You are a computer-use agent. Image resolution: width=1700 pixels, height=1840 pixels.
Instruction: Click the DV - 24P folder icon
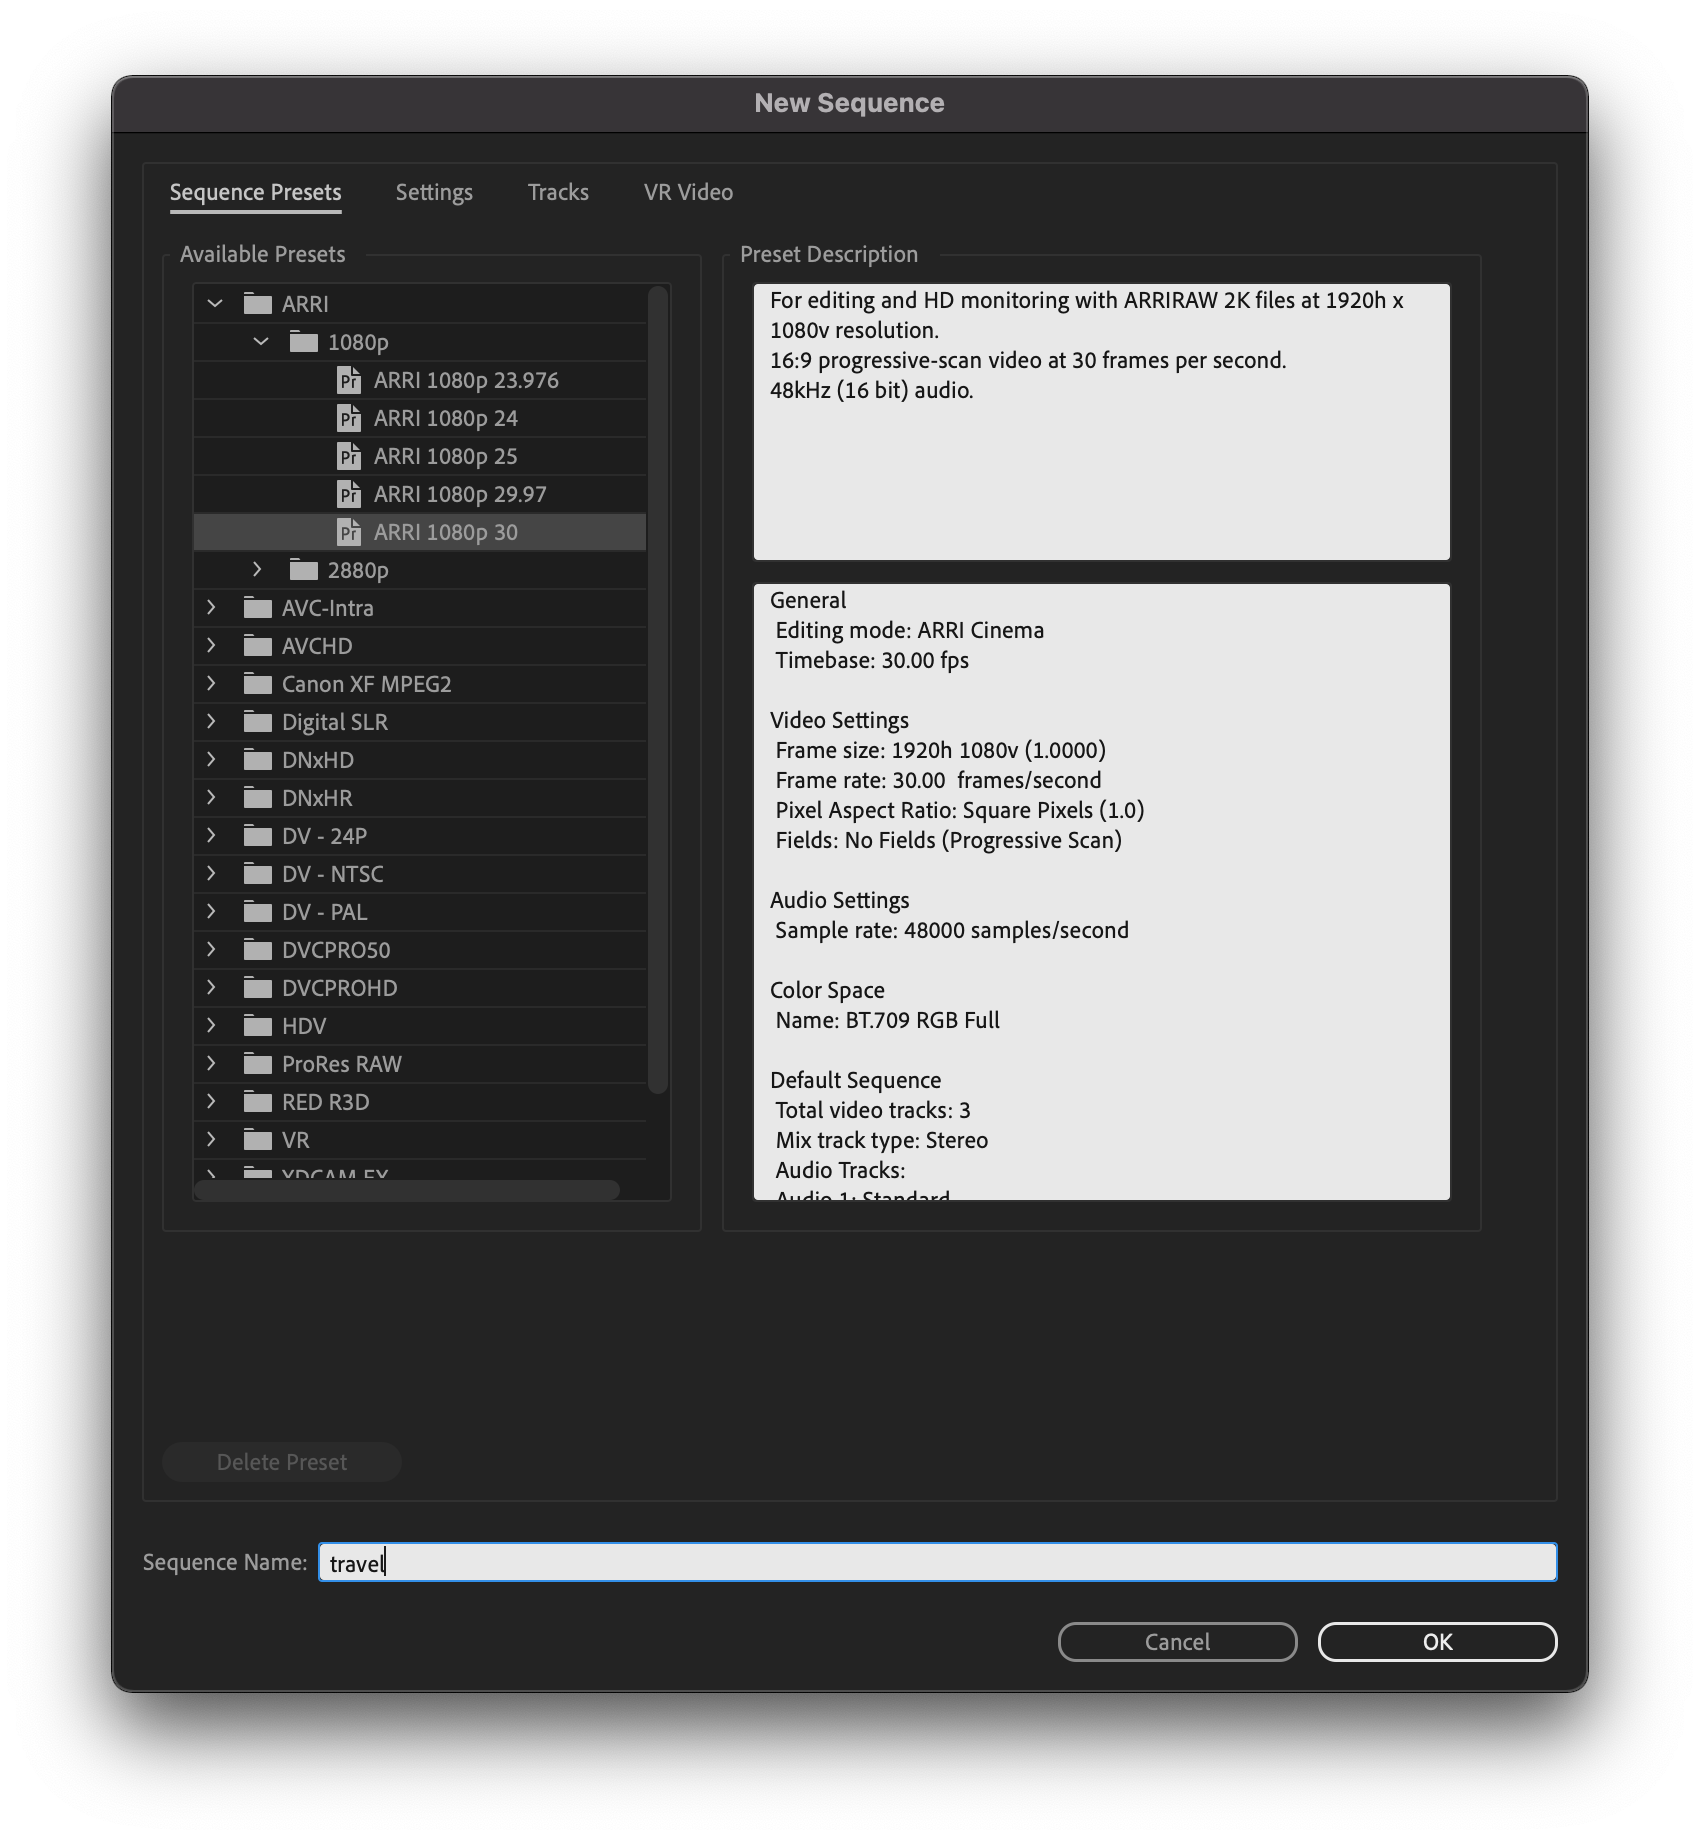pos(258,836)
